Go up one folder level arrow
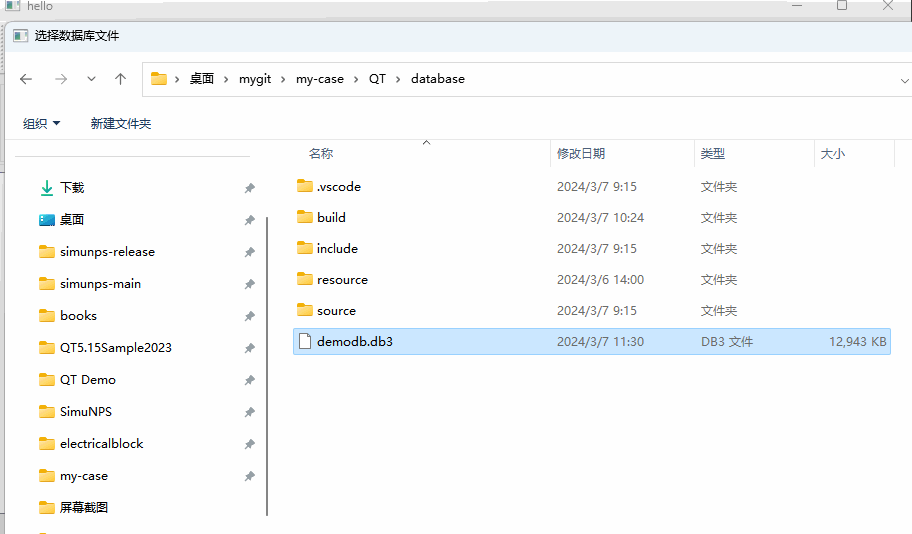912x534 pixels. coord(120,79)
